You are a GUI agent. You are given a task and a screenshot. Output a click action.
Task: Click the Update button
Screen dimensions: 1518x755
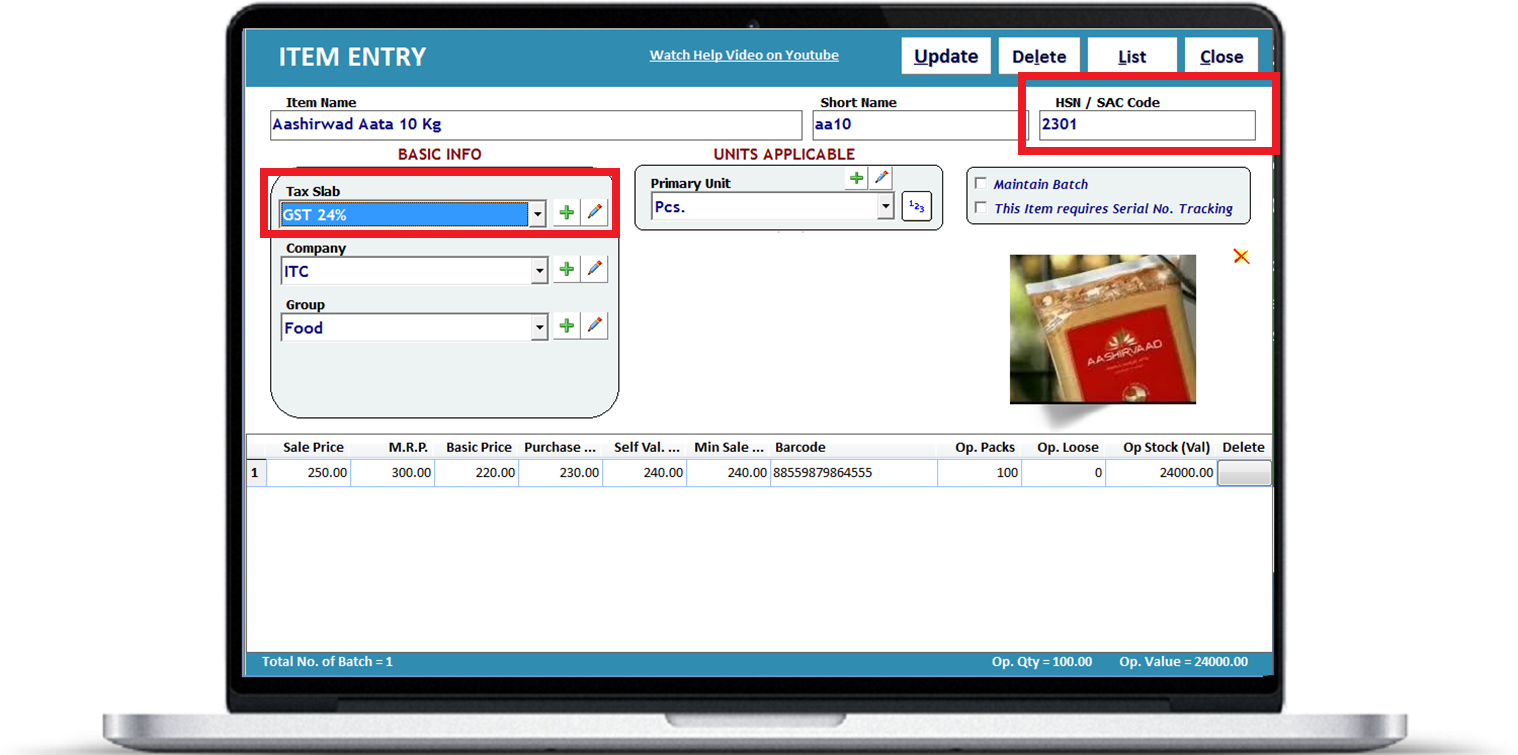[946, 56]
